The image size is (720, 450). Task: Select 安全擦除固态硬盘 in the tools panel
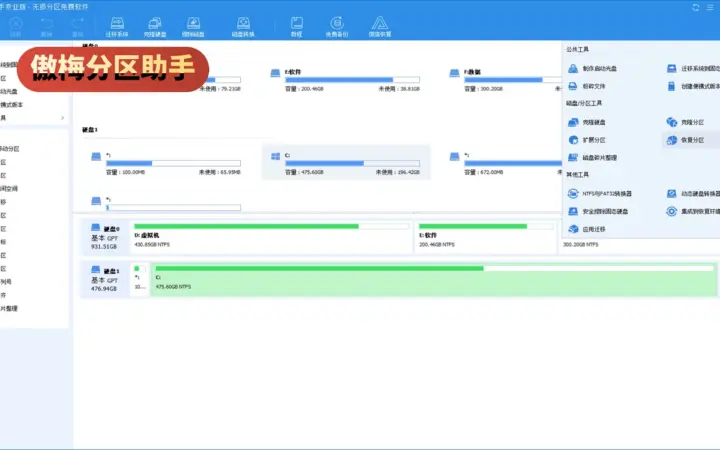tap(598, 211)
